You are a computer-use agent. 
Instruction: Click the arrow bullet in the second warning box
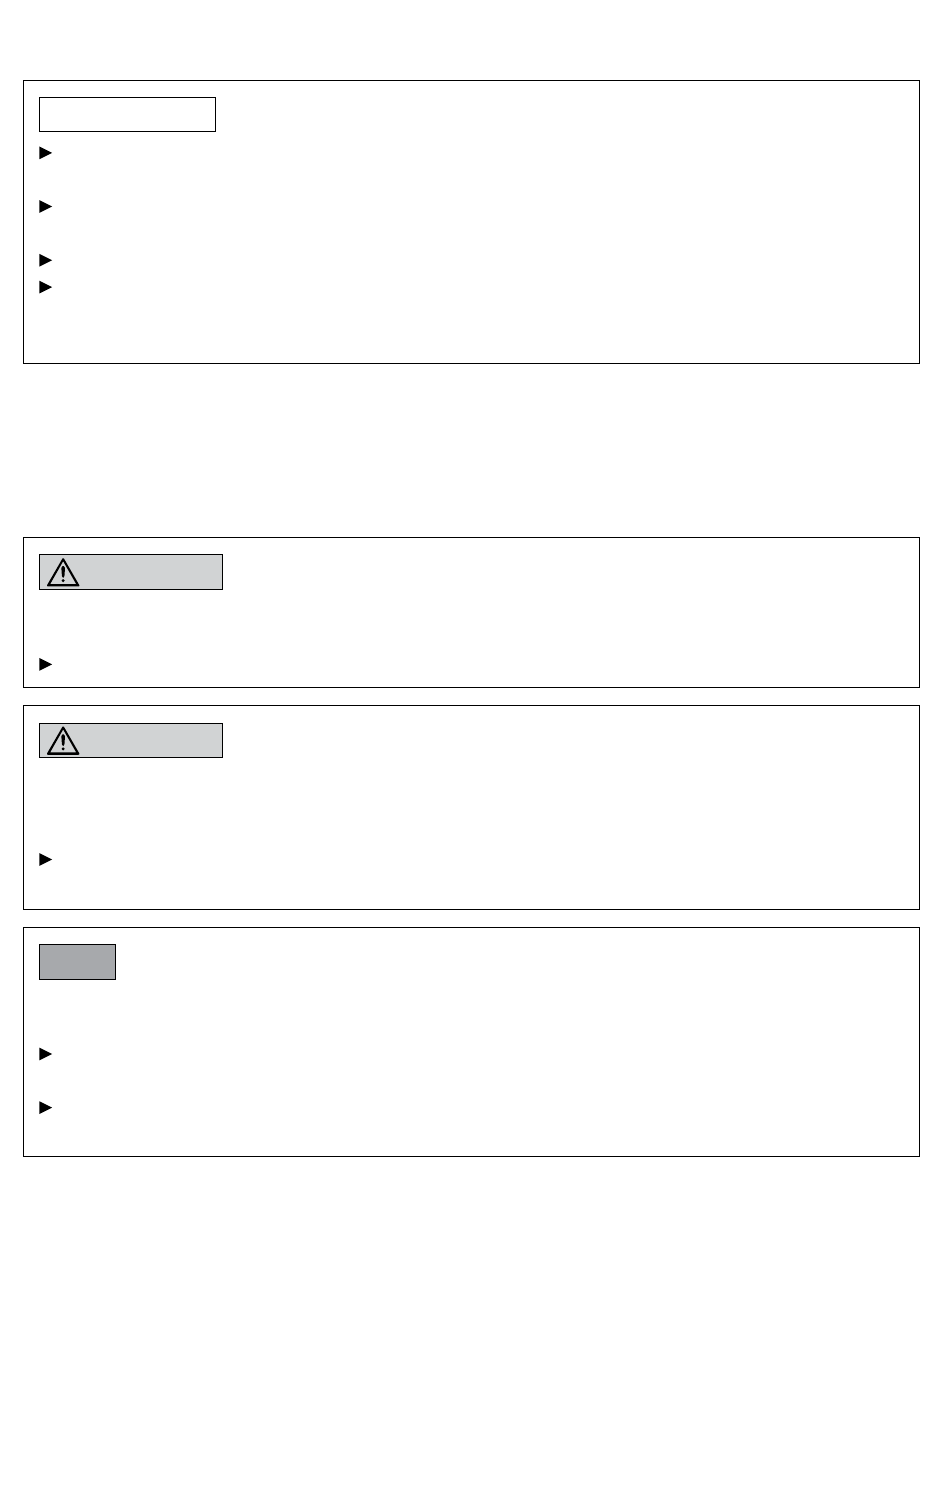(x=45, y=860)
